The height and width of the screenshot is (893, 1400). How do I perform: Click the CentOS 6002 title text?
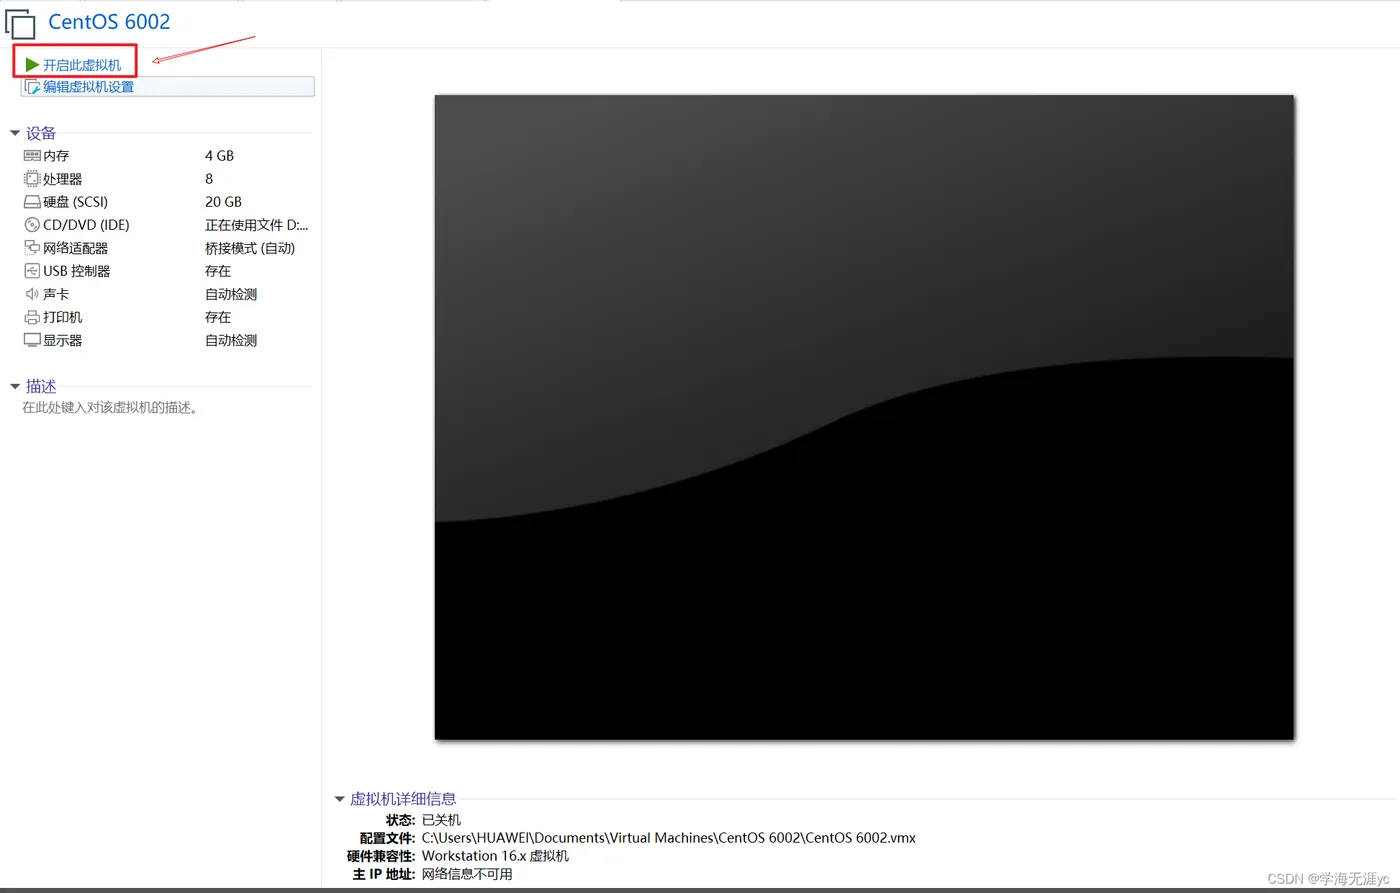[x=109, y=22]
